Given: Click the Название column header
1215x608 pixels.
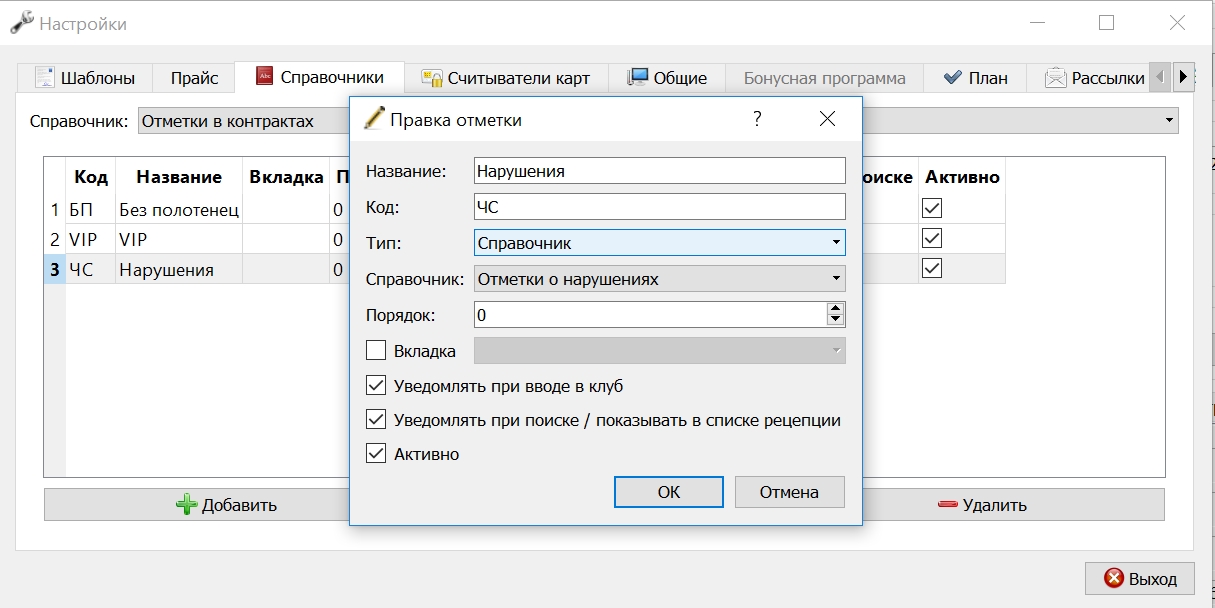Looking at the screenshot, I should (179, 177).
